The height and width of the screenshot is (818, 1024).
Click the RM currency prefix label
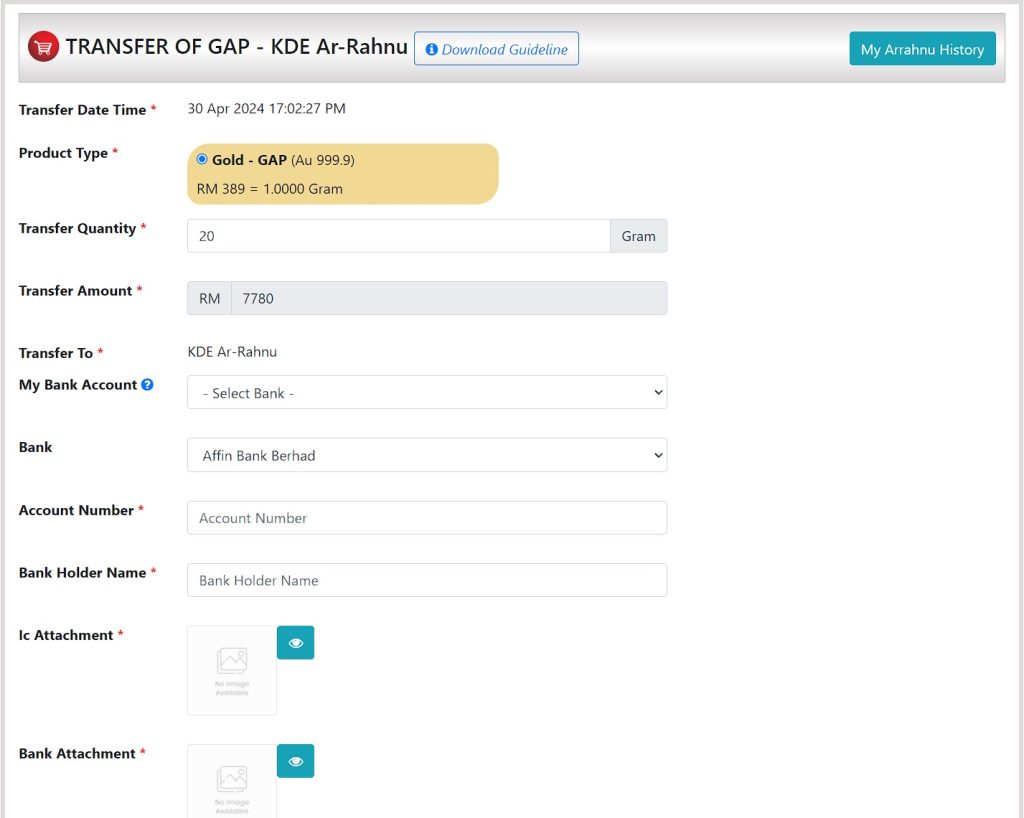(209, 298)
